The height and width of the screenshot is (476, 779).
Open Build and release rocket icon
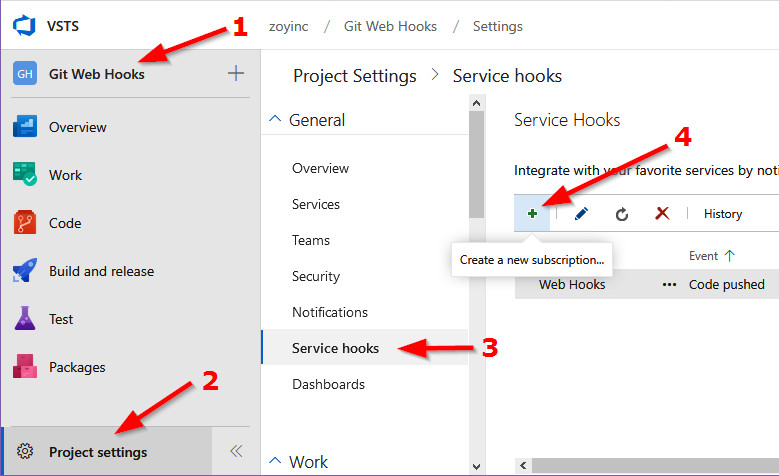(x=25, y=270)
